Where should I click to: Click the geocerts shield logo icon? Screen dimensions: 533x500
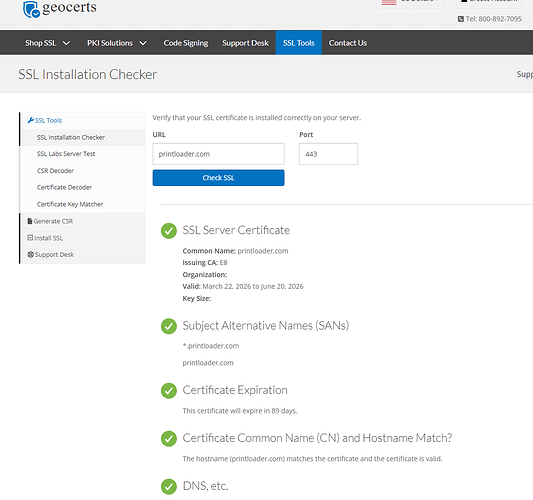coord(31,9)
